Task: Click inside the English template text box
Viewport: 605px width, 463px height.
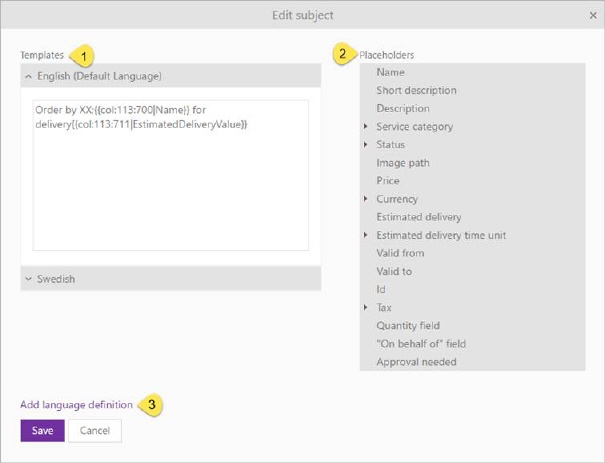Action: click(170, 190)
